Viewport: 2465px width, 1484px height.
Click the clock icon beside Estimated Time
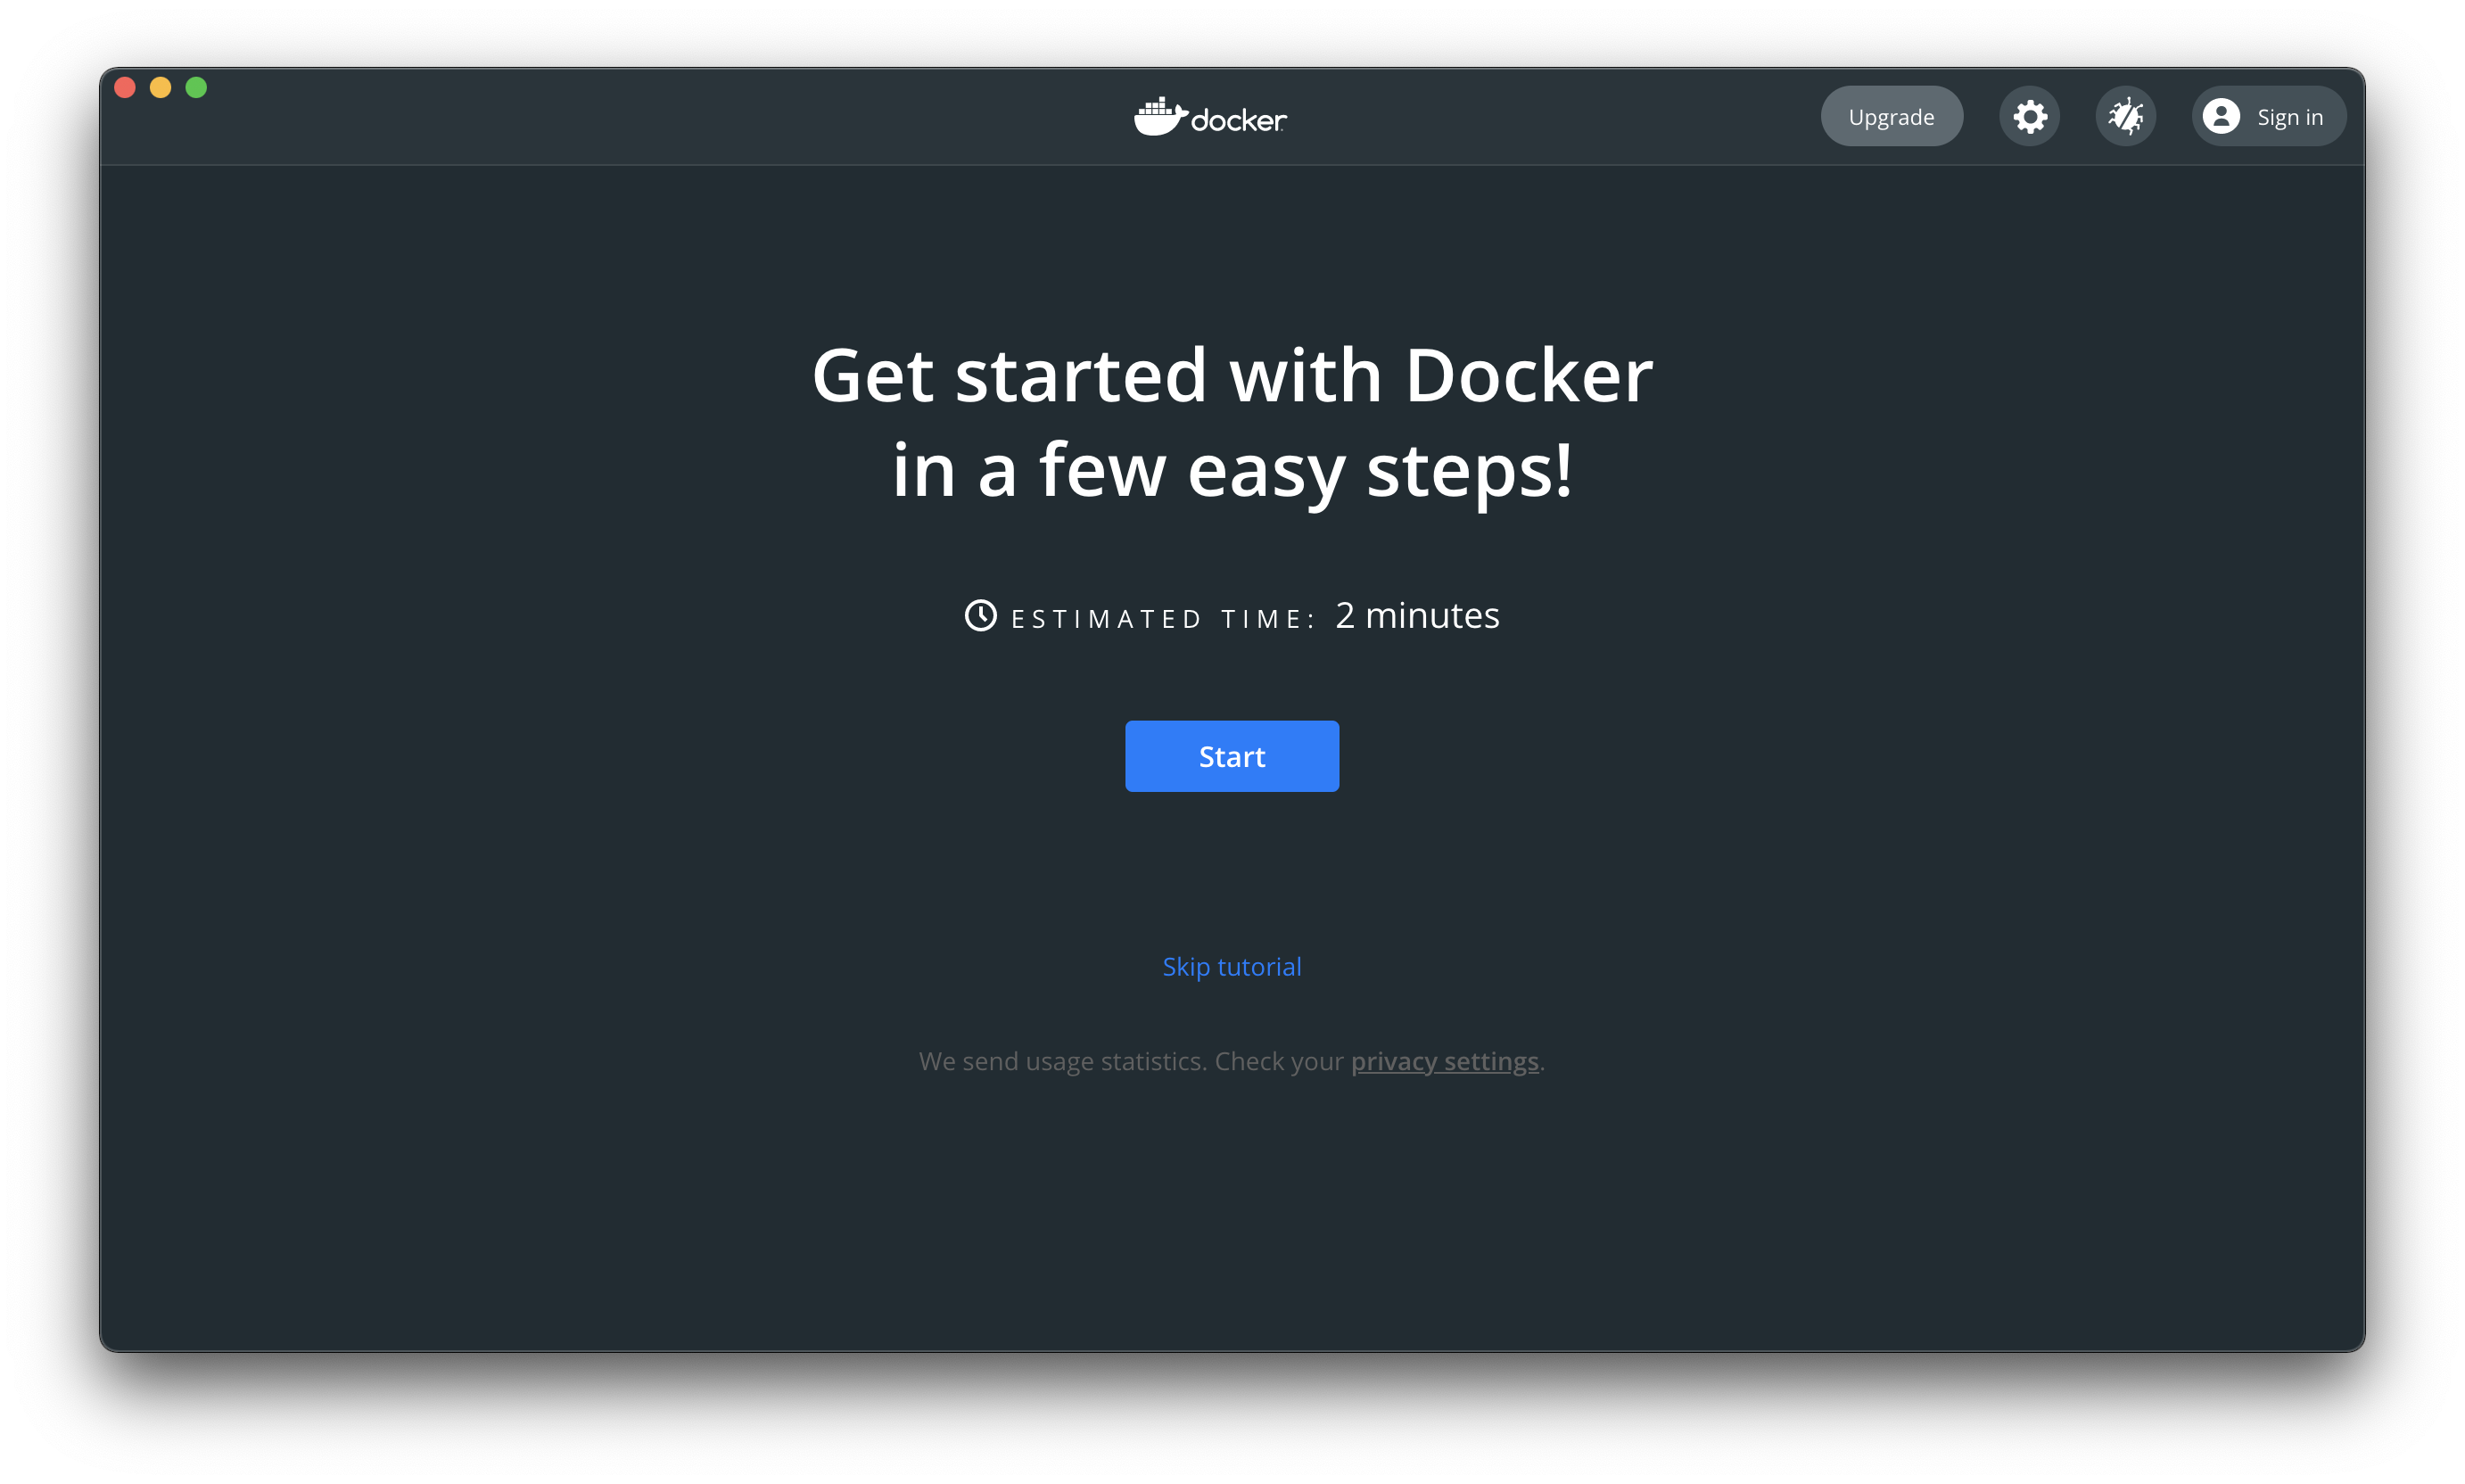(980, 616)
